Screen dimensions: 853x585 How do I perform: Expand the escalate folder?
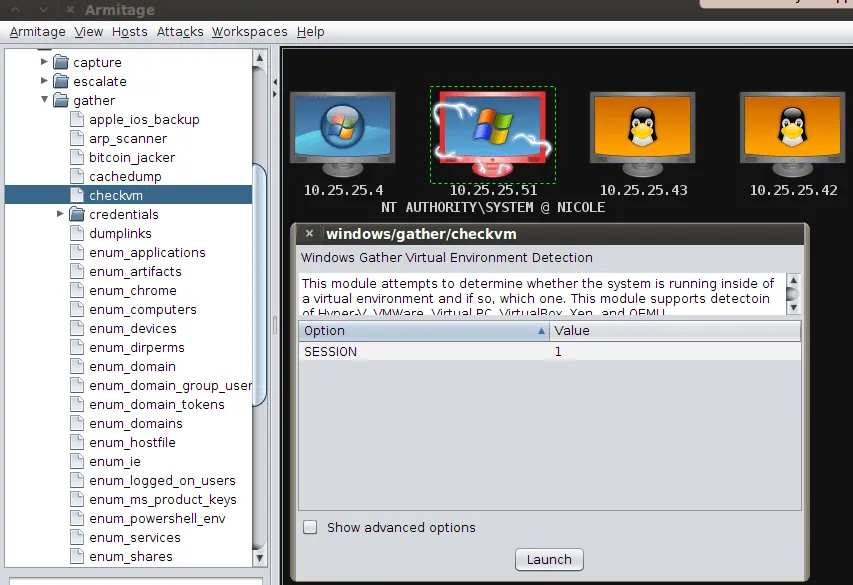[44, 81]
